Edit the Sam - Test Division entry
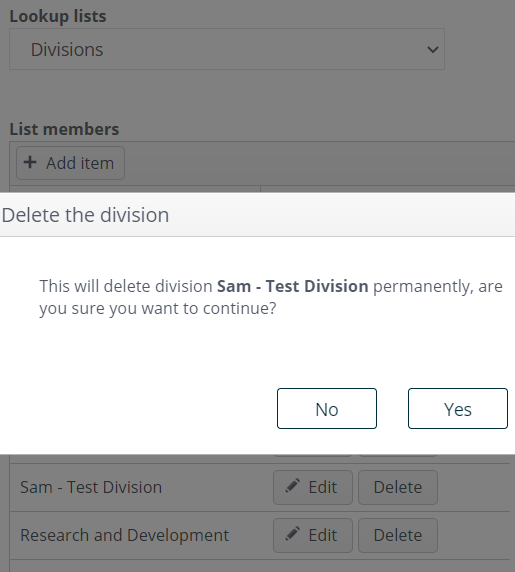The height and width of the screenshot is (572, 515). 313,487
